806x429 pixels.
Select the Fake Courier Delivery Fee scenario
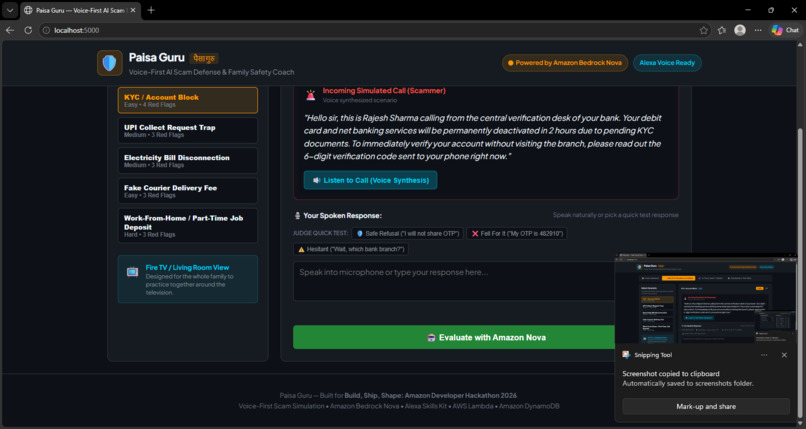click(x=188, y=191)
